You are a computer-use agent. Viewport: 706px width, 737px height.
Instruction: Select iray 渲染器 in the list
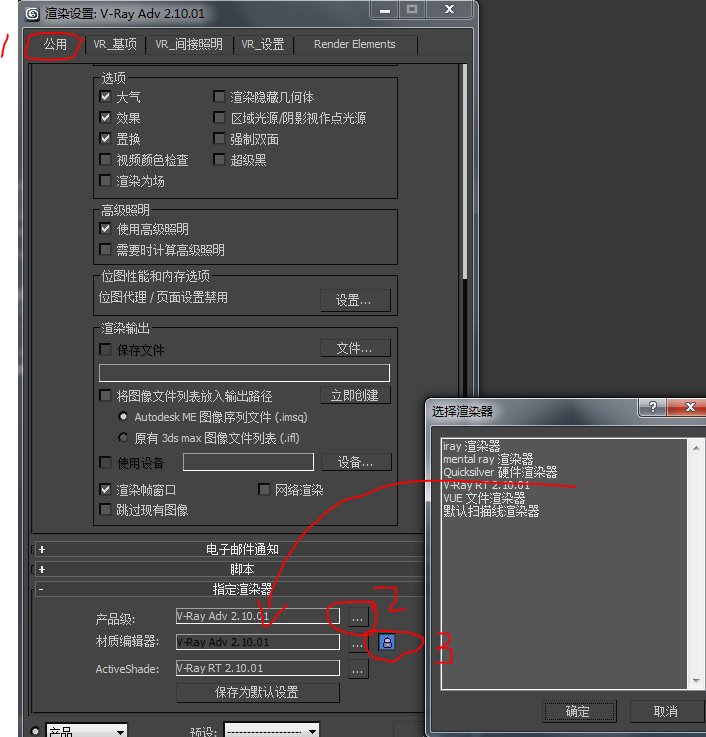pos(471,446)
